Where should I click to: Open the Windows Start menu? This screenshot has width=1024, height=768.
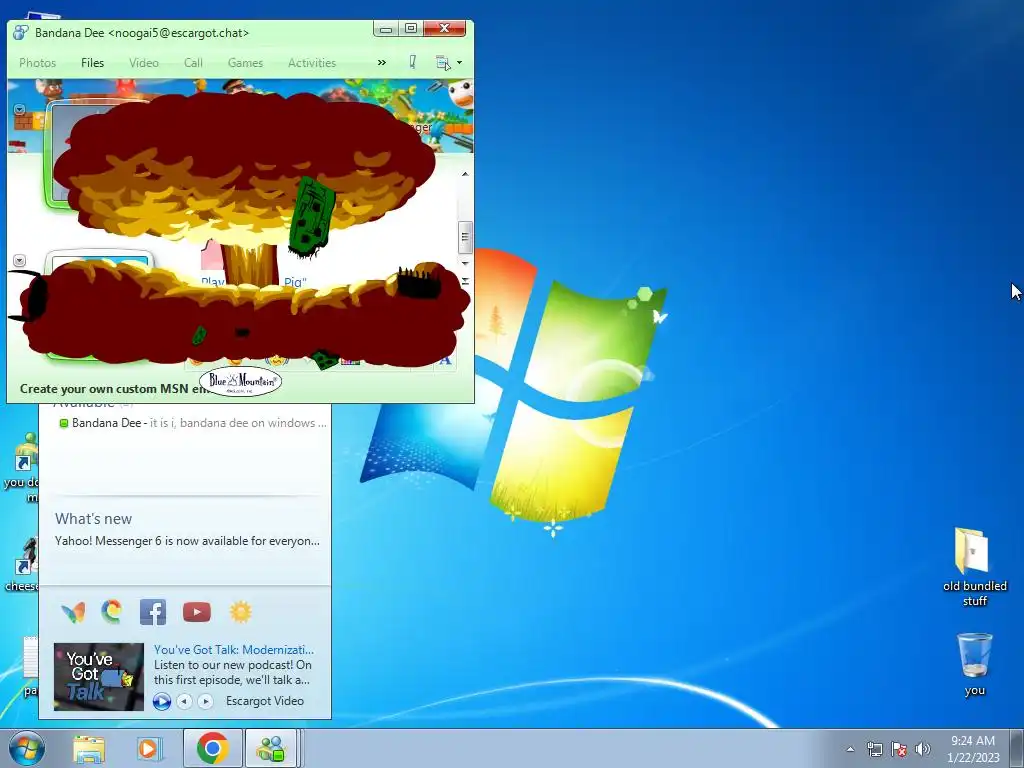point(27,748)
